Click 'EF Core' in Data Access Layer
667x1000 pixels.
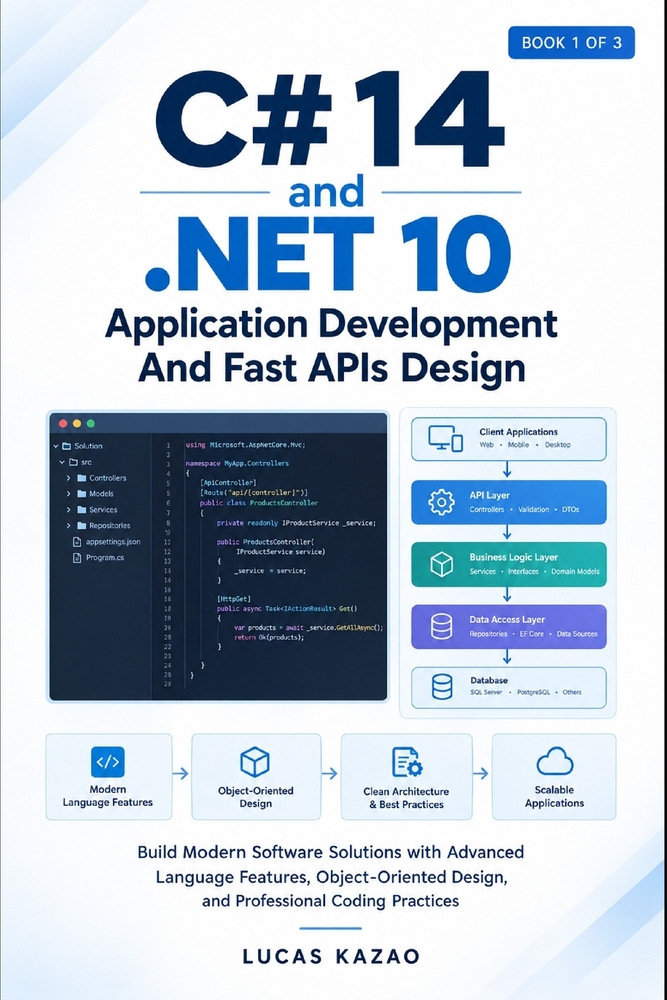point(532,633)
